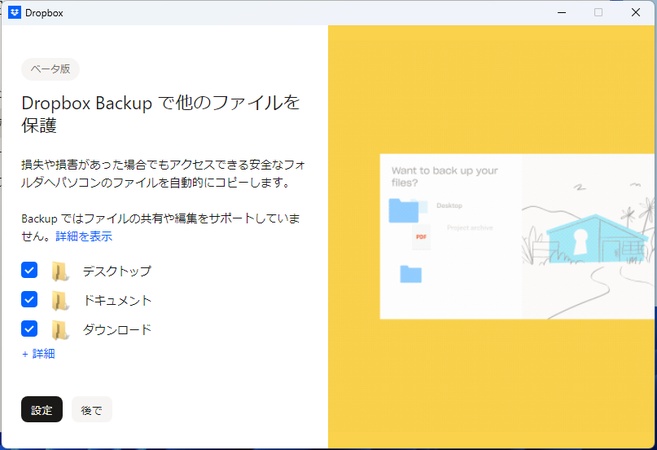Image resolution: width=657 pixels, height=450 pixels.
Task: Minimize the Dropbox window
Action: [x=562, y=13]
